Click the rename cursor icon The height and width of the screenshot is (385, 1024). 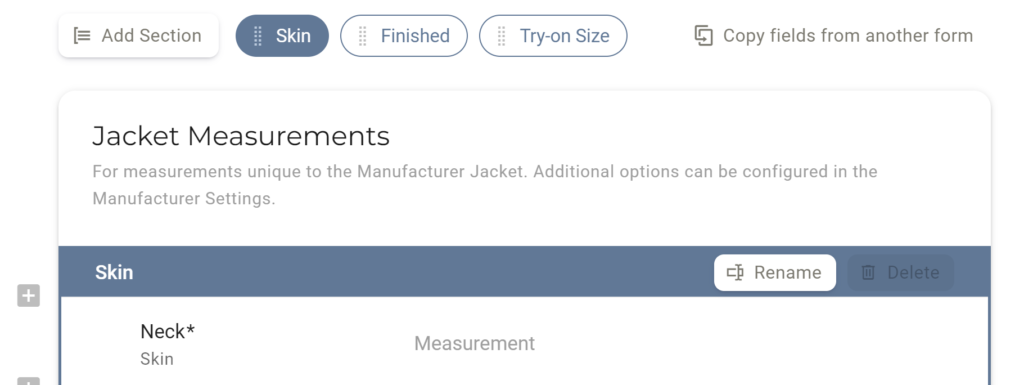coord(735,273)
